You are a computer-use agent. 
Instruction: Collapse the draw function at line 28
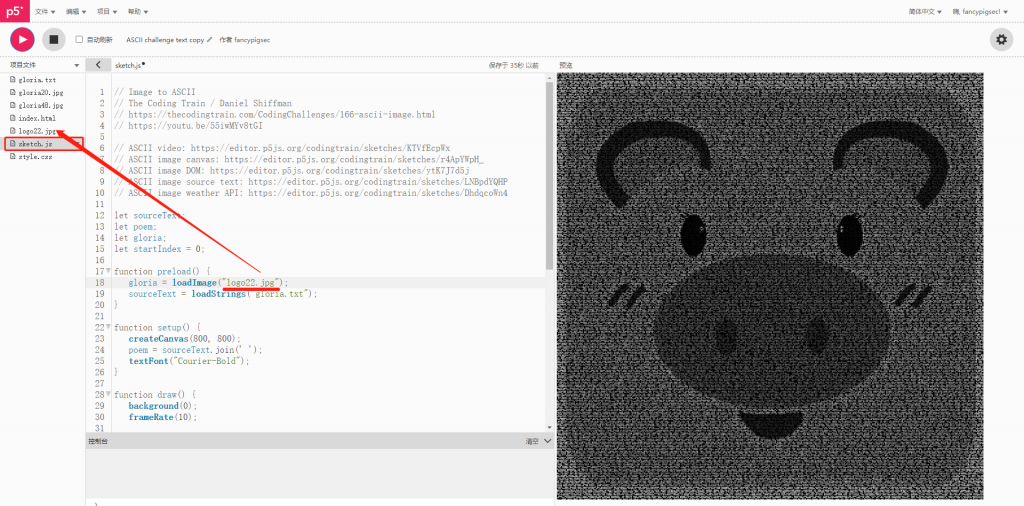pos(108,395)
